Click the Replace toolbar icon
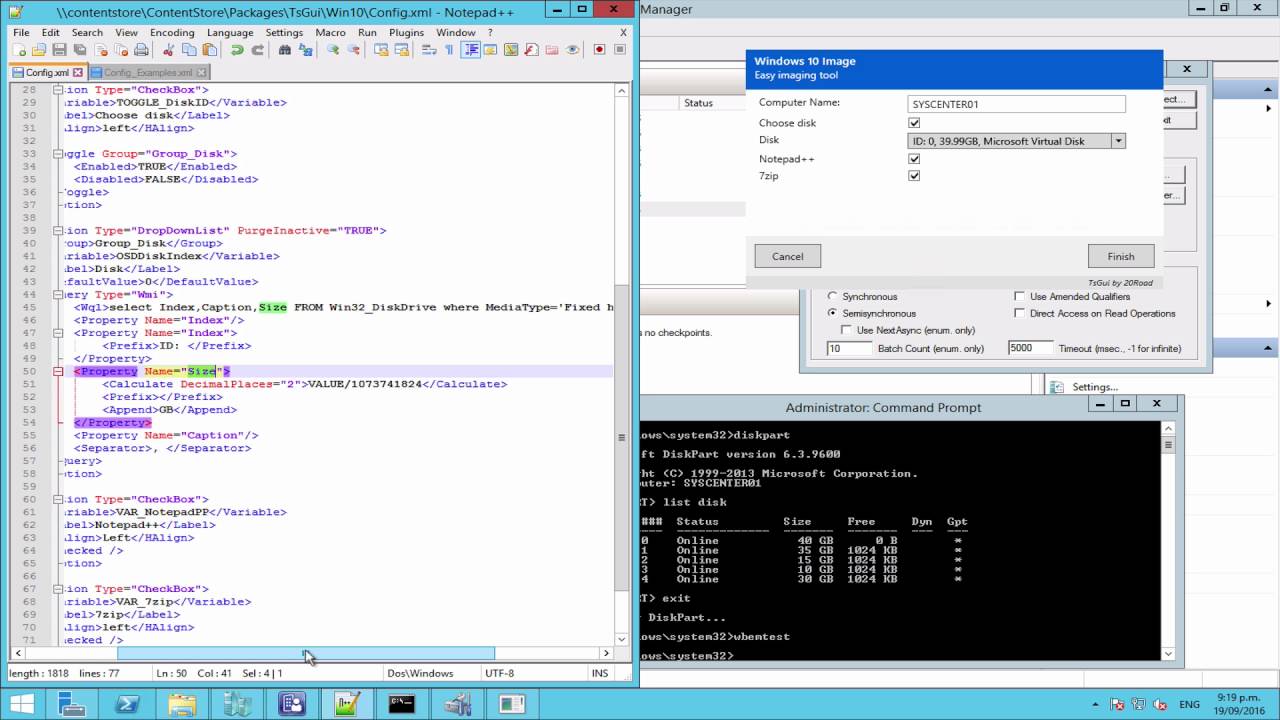 coord(305,50)
